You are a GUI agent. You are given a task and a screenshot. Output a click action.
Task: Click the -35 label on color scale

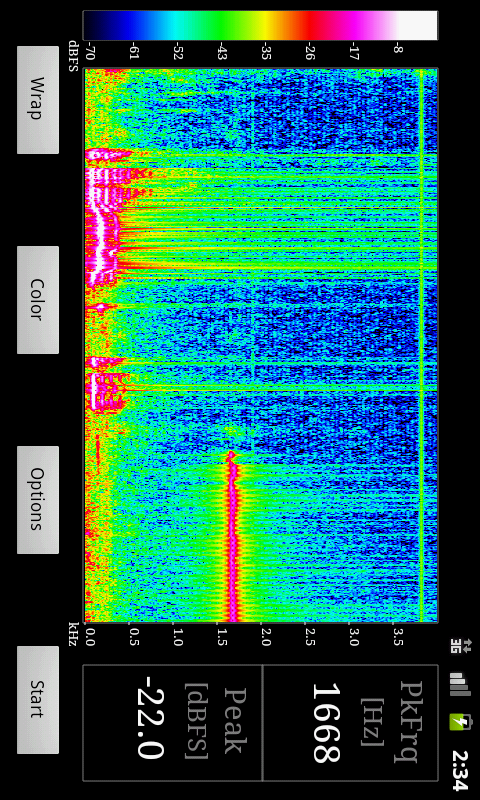coord(266,53)
